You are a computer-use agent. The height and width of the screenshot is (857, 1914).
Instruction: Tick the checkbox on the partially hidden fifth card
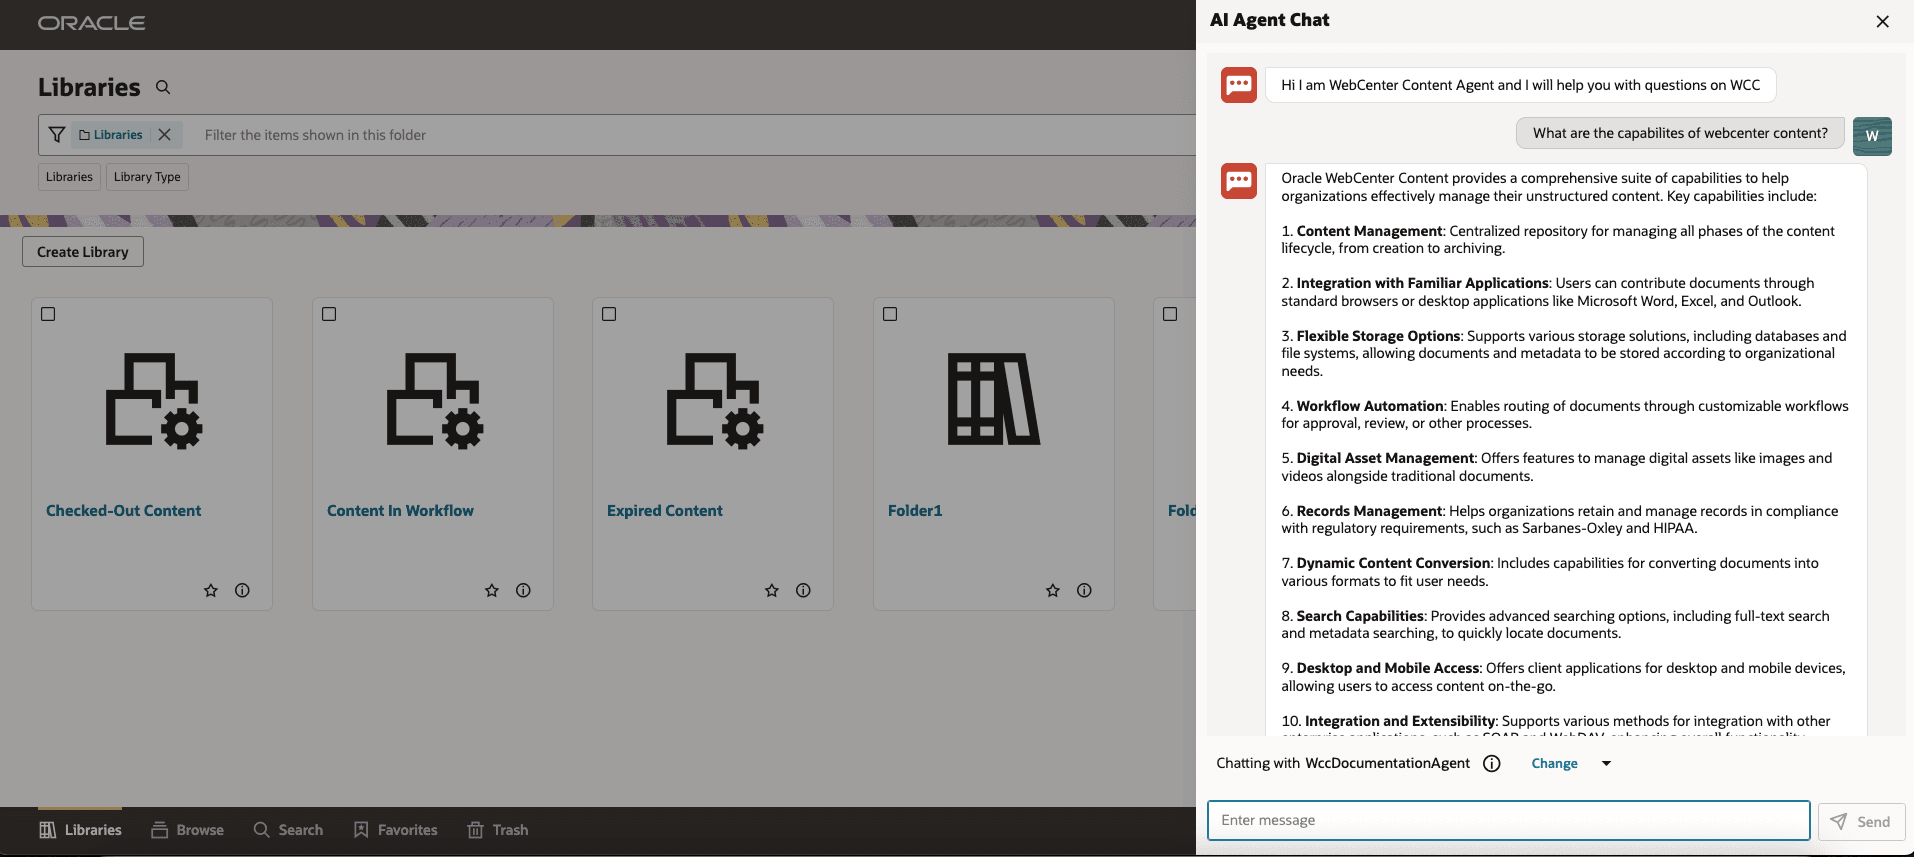click(1170, 314)
